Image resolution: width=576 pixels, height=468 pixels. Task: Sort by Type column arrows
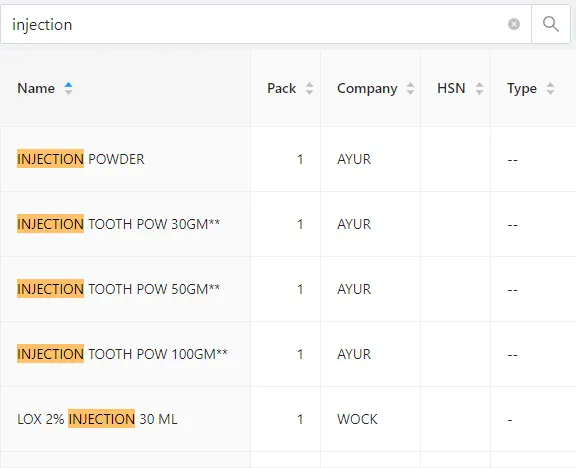tap(550, 89)
